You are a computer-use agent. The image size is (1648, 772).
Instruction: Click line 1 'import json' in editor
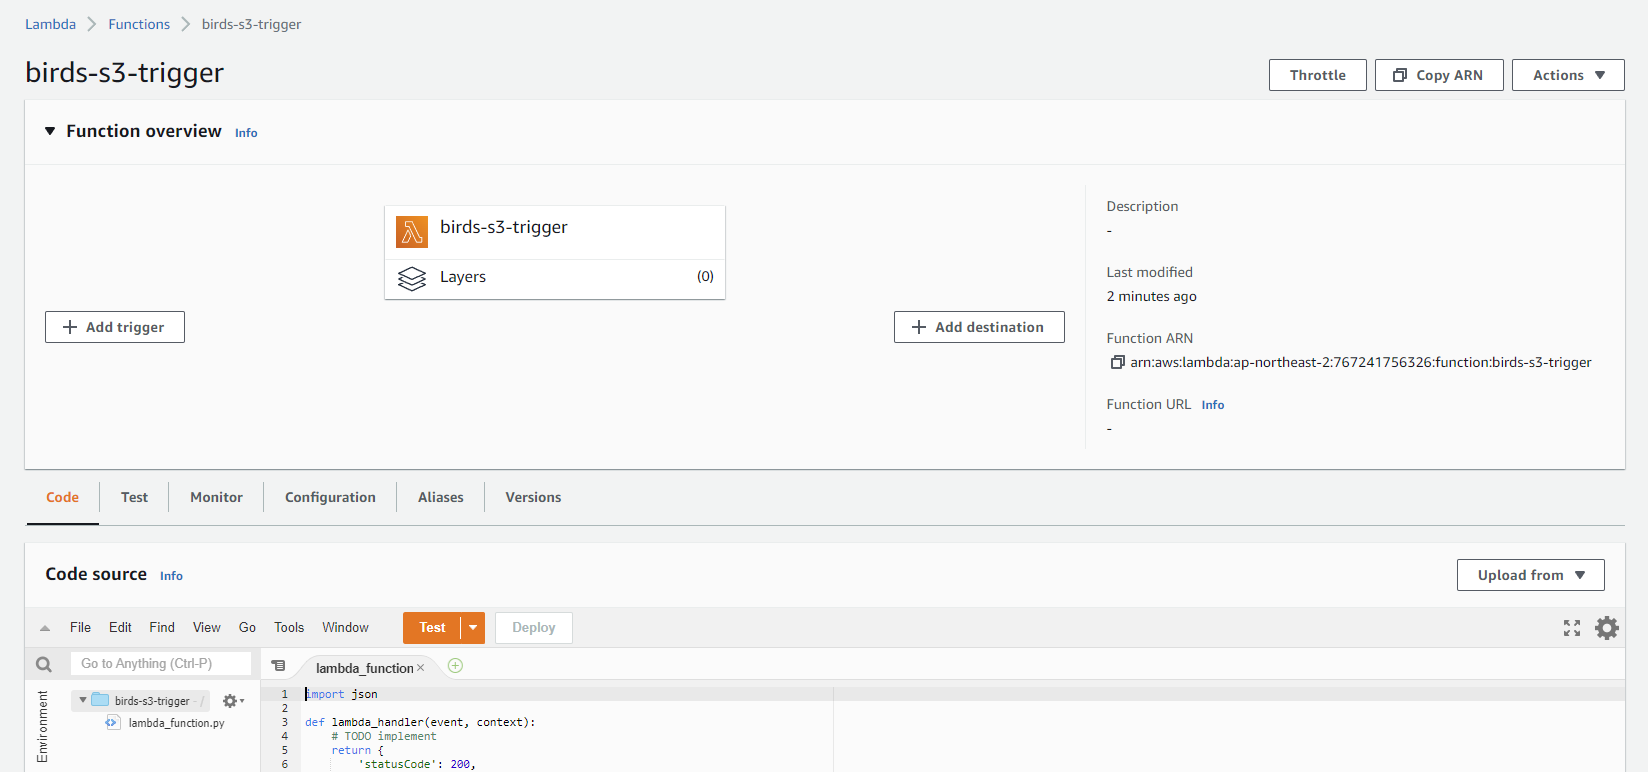341,694
